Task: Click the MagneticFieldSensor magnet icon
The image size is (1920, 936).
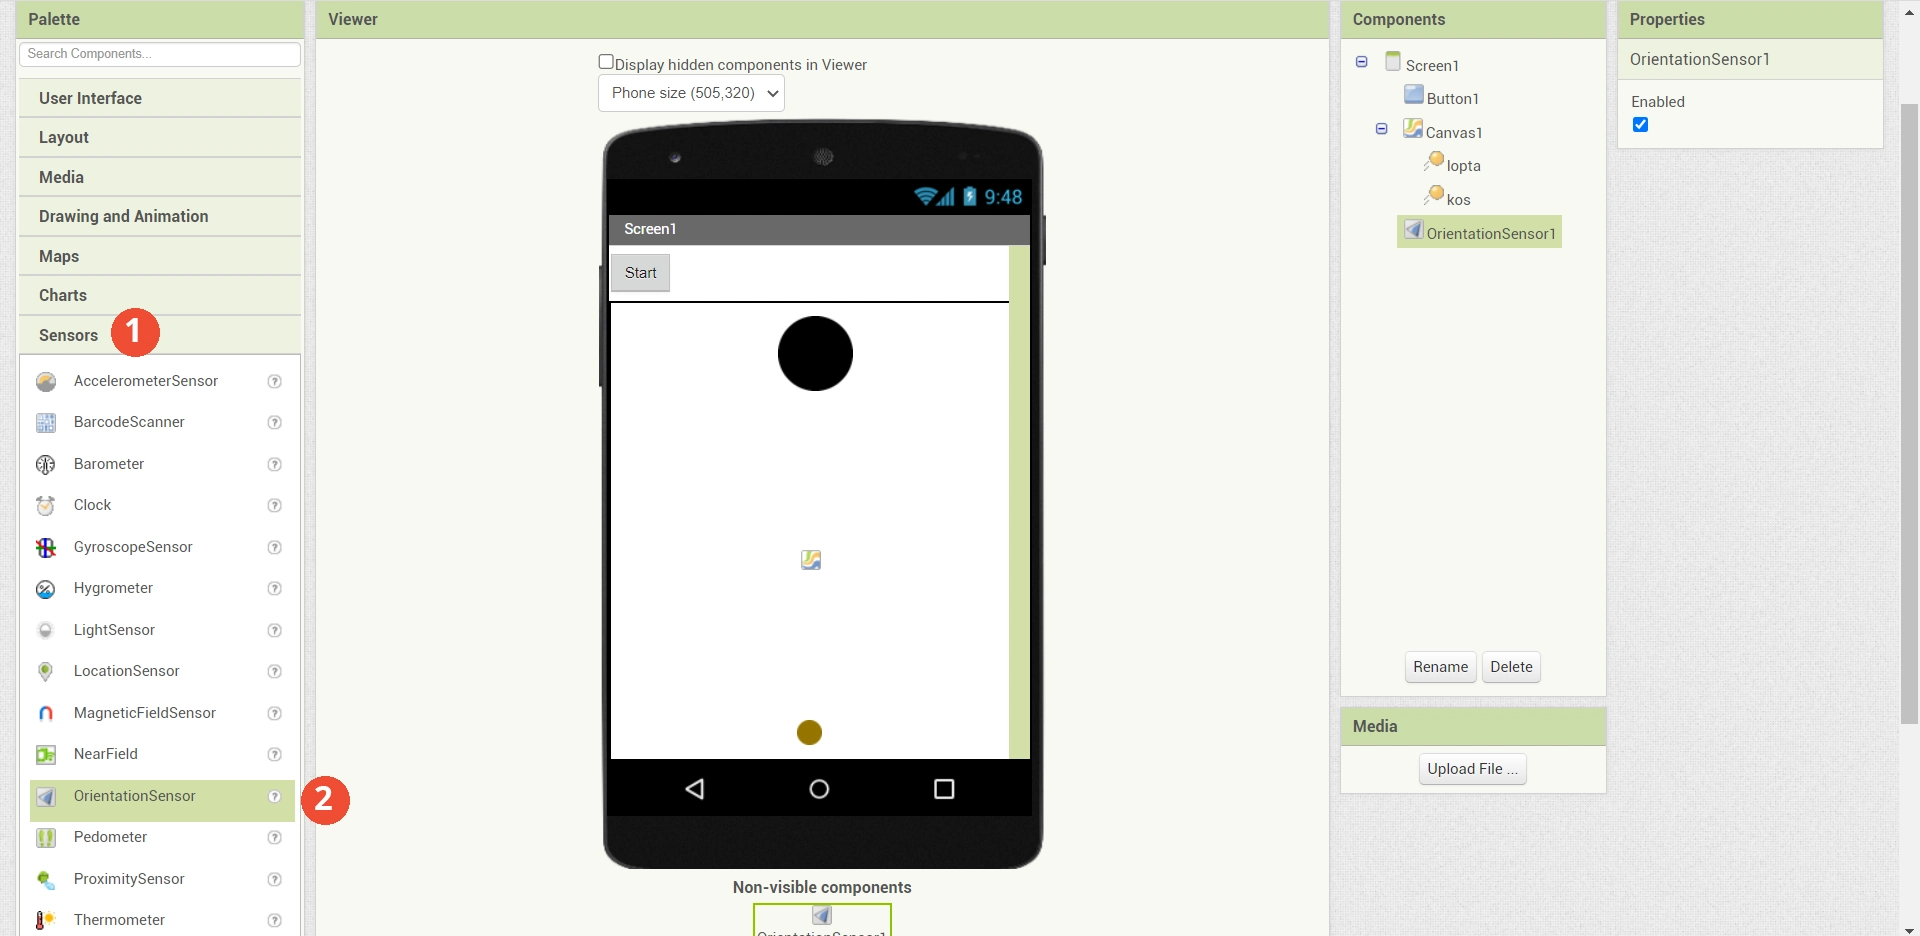Action: 46,714
